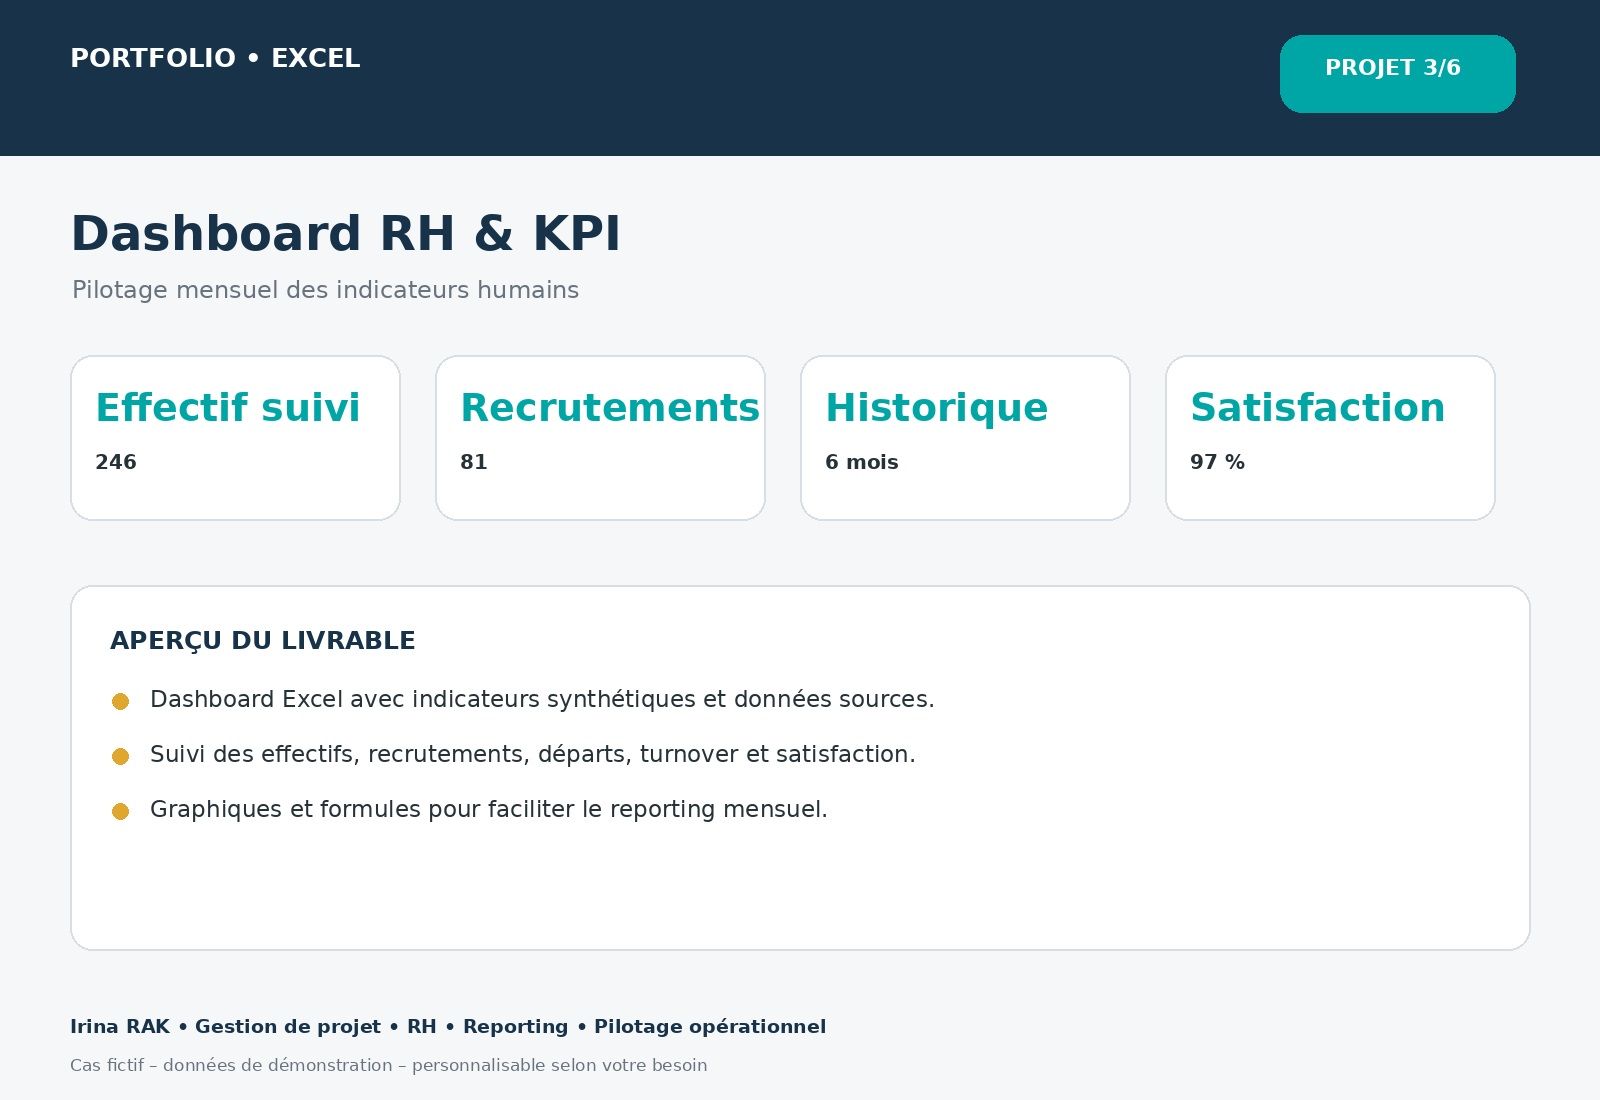Image resolution: width=1600 pixels, height=1100 pixels.
Task: Click the bullet dot beside Graphiques et formules
Action: [x=120, y=811]
